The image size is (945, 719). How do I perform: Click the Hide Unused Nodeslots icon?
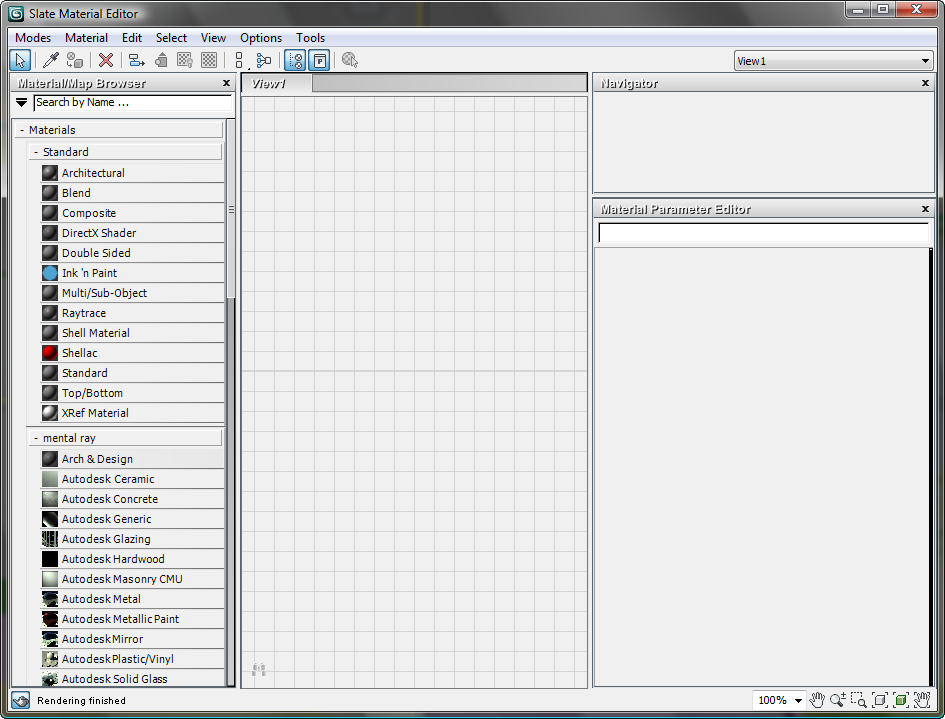click(x=161, y=60)
